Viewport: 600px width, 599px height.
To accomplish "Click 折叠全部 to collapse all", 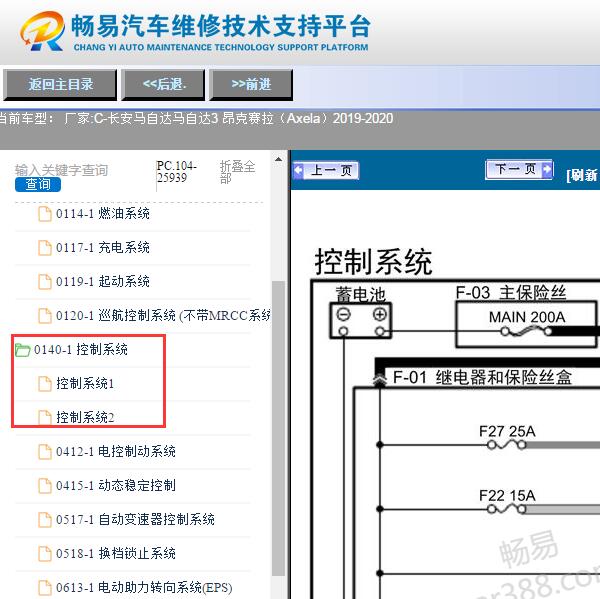I will [237, 172].
